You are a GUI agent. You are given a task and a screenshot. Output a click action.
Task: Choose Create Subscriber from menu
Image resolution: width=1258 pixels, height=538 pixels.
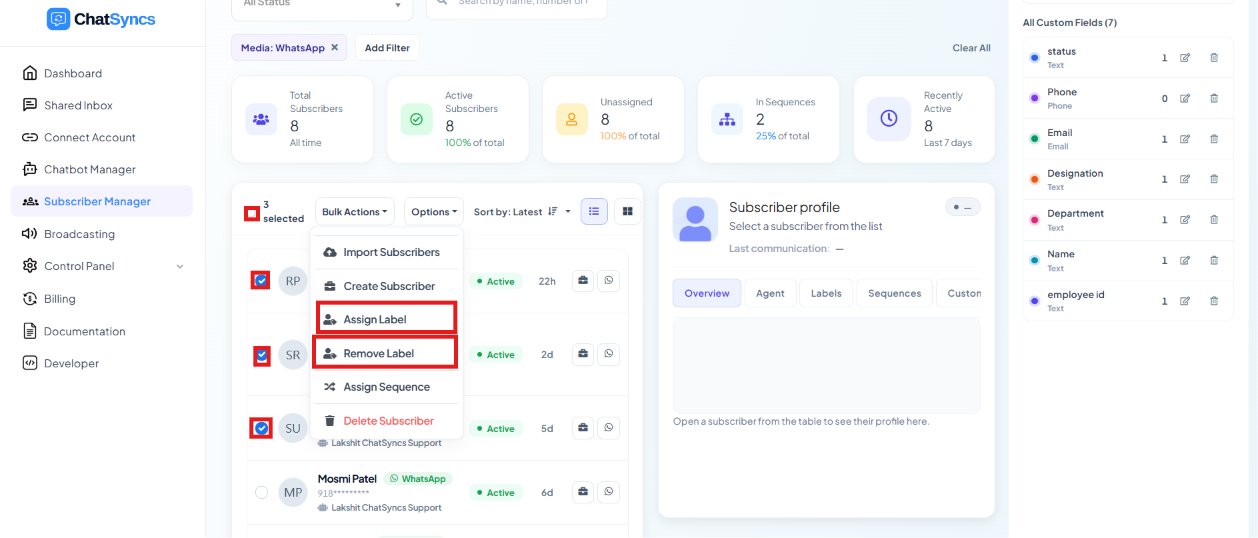click(386, 286)
